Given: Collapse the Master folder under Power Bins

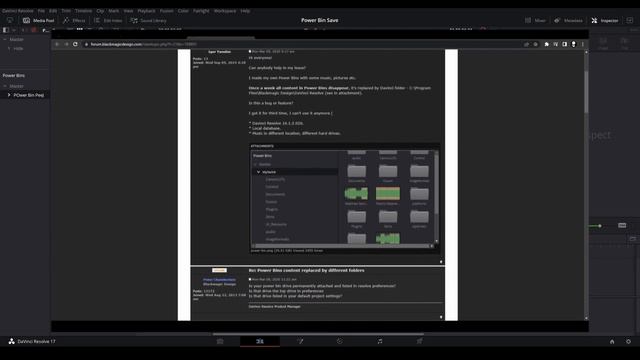Looking at the screenshot, I should click(5, 86).
